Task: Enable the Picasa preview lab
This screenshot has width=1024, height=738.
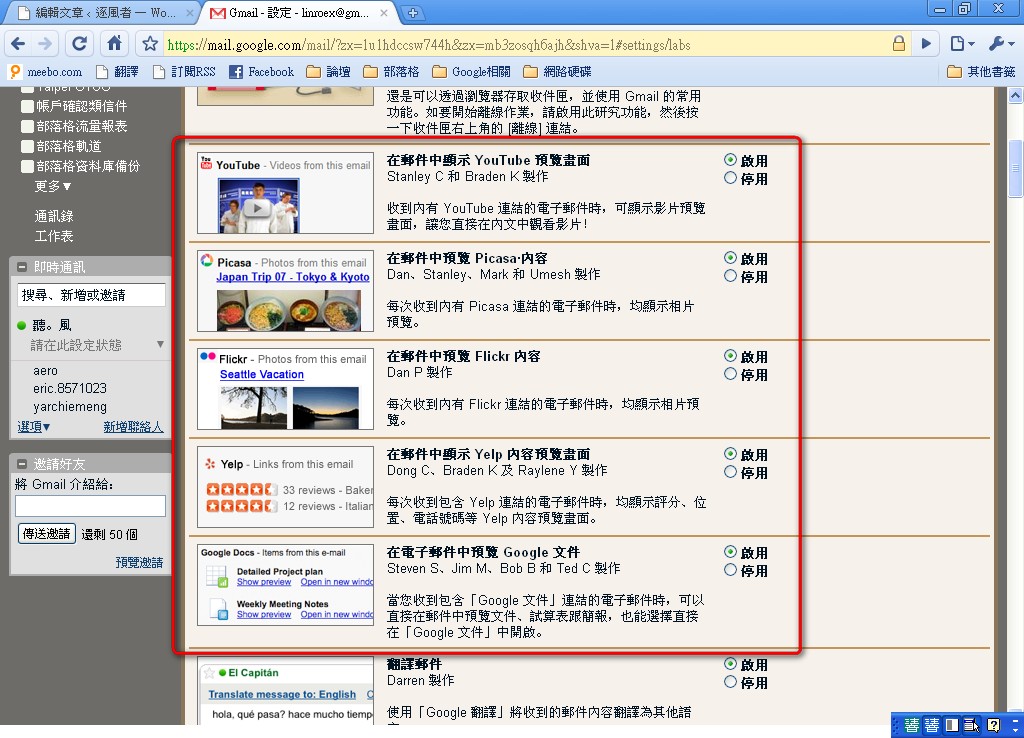Action: pos(730,258)
